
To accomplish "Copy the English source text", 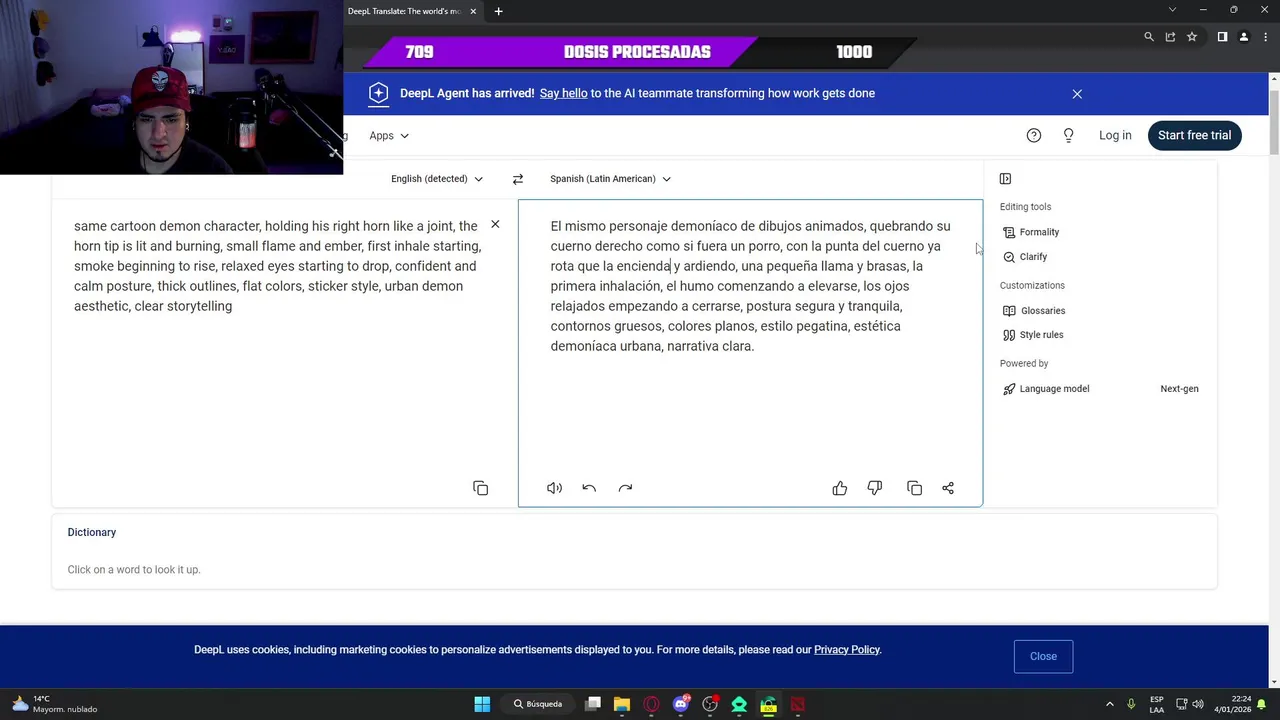I will coord(481,488).
